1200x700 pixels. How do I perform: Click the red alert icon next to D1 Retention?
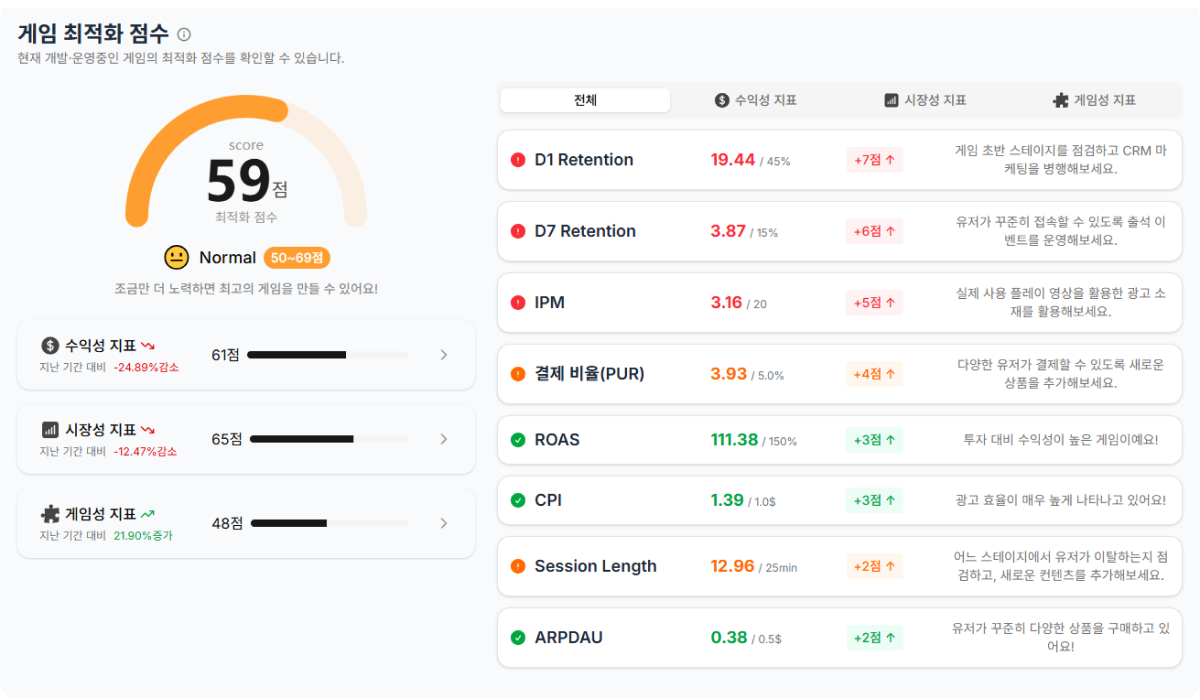click(518, 159)
